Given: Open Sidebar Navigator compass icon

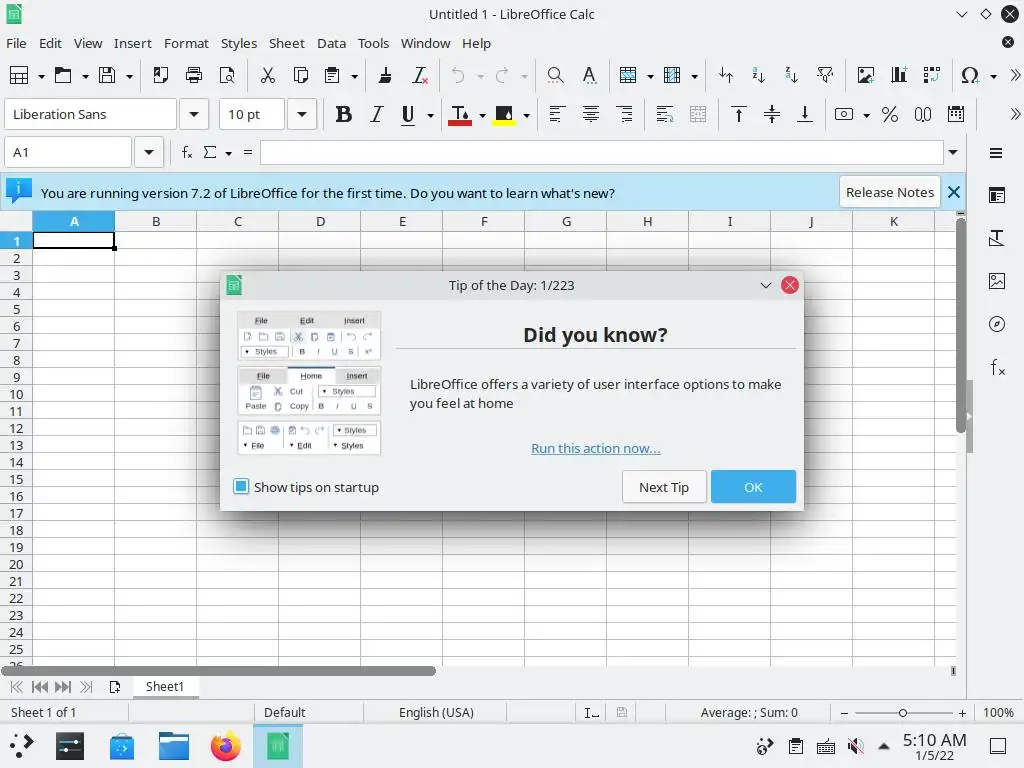Looking at the screenshot, I should tap(997, 324).
